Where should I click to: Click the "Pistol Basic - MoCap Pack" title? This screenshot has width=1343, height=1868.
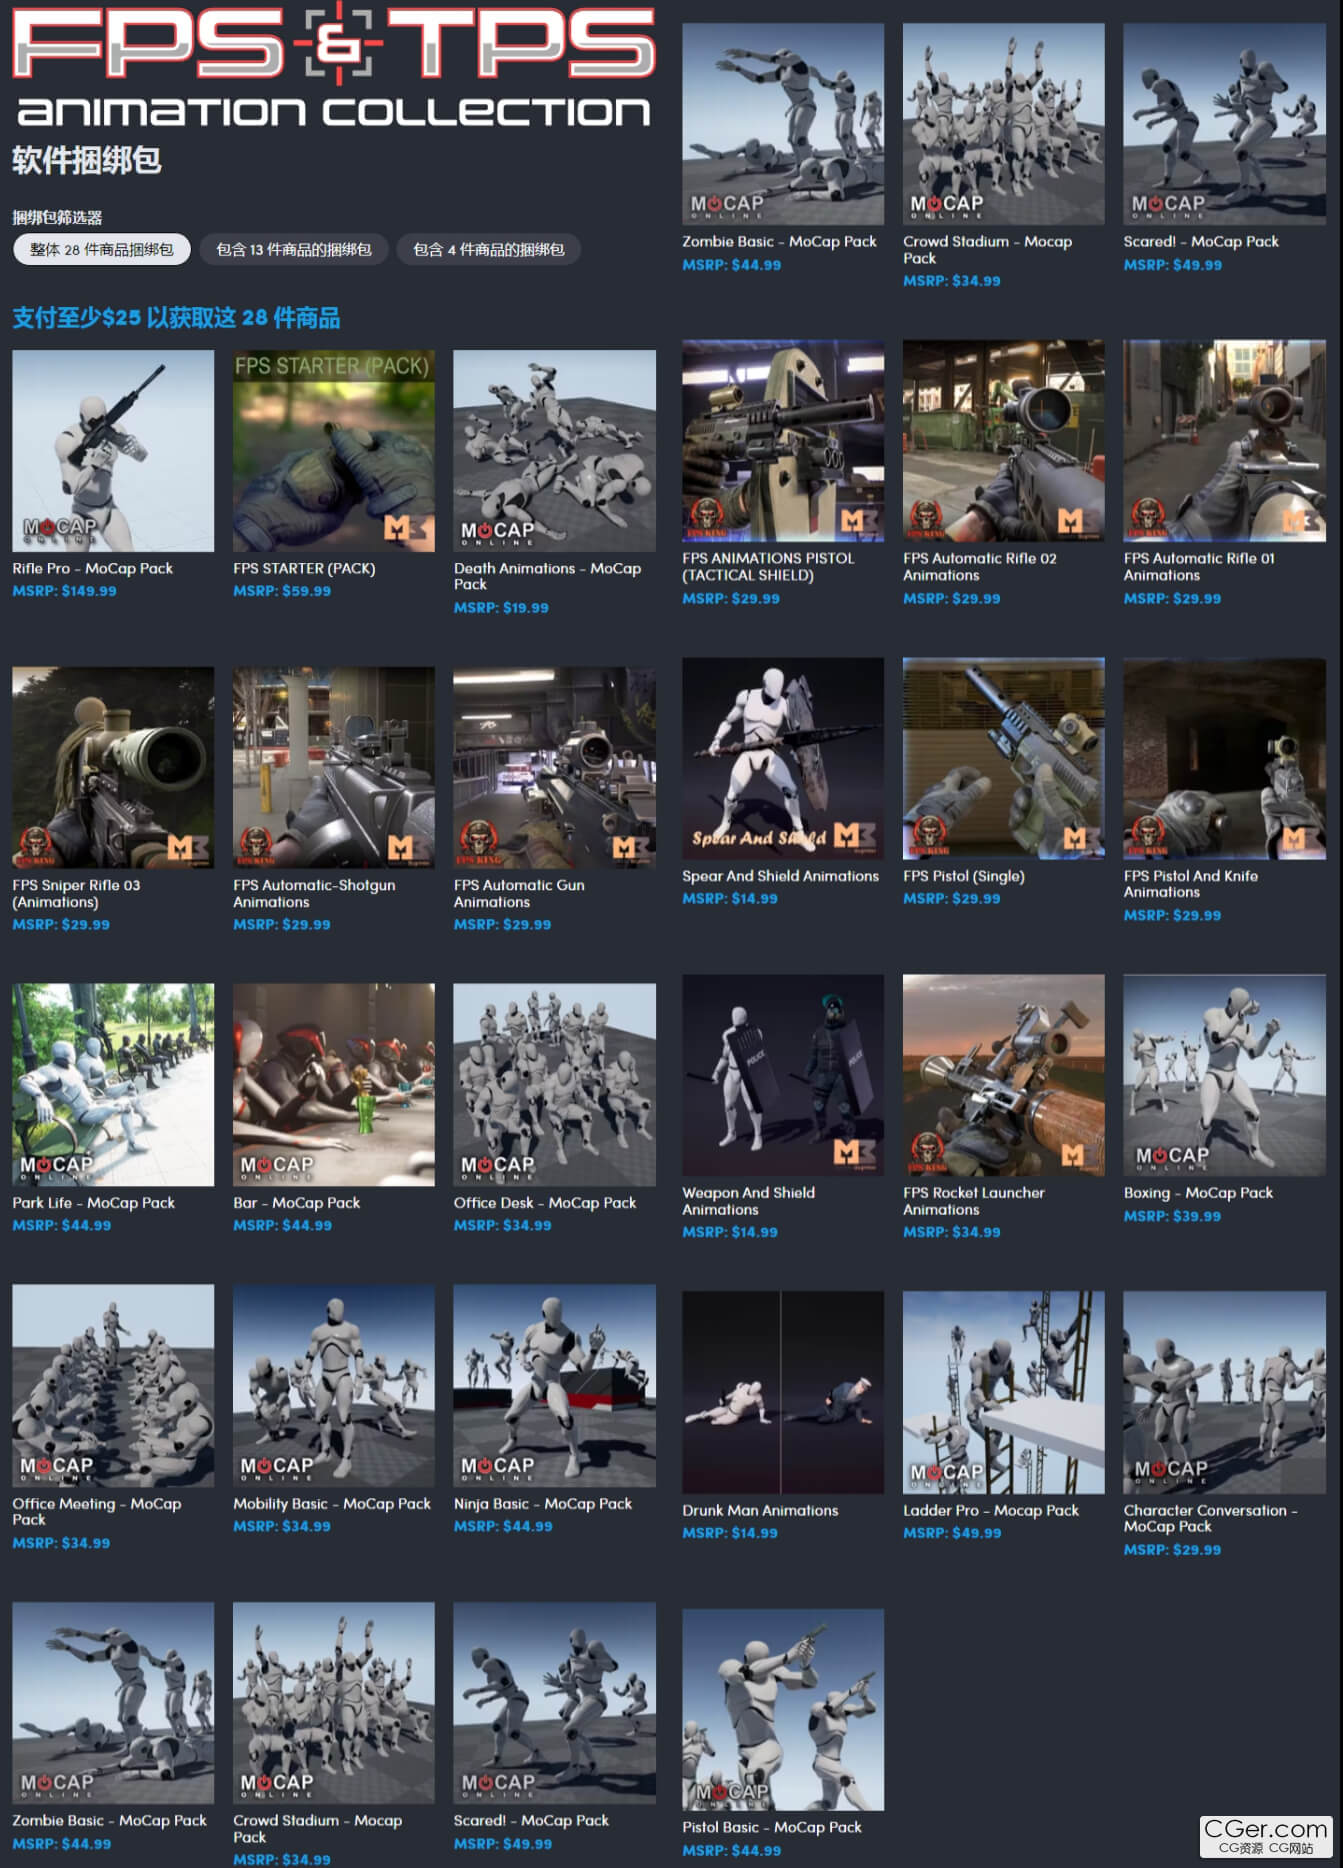(771, 1827)
